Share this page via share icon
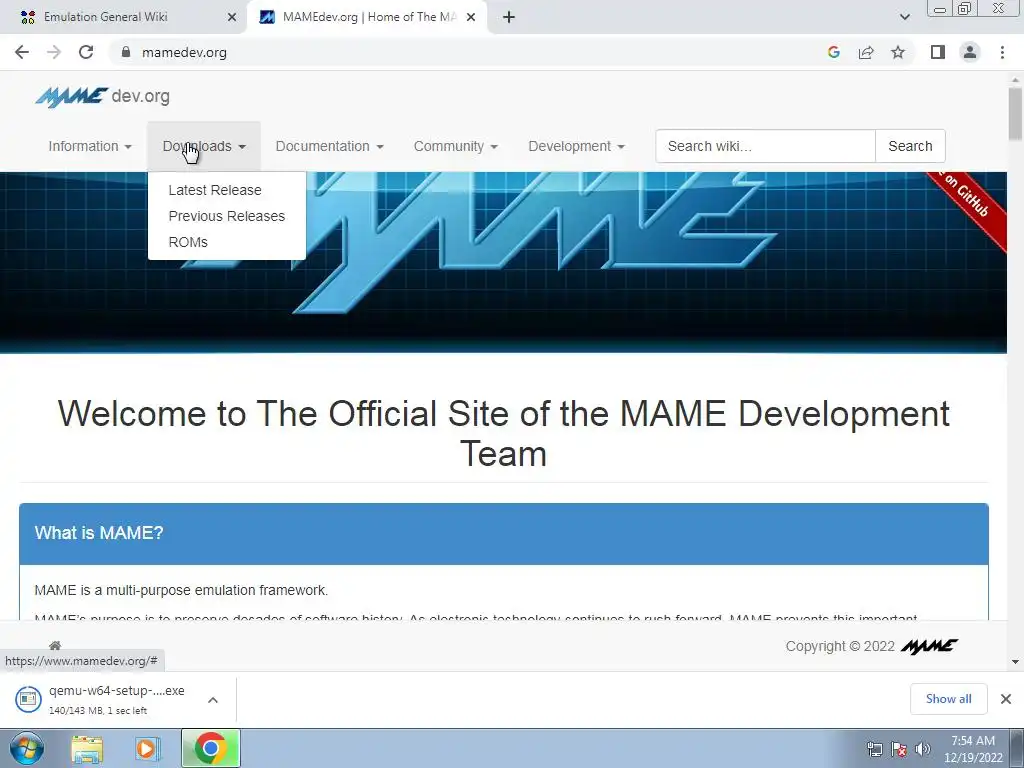1024x768 pixels. [x=866, y=52]
